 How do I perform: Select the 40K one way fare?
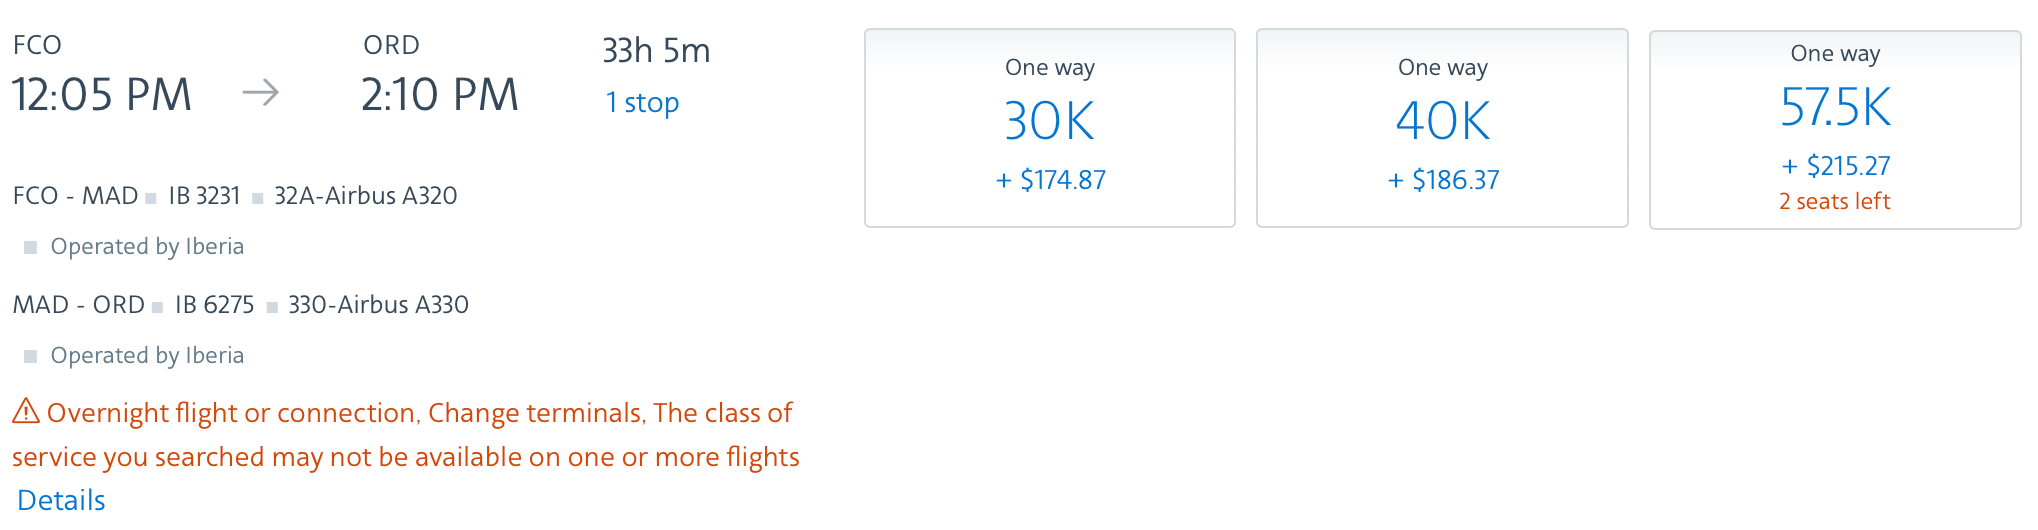click(1442, 128)
